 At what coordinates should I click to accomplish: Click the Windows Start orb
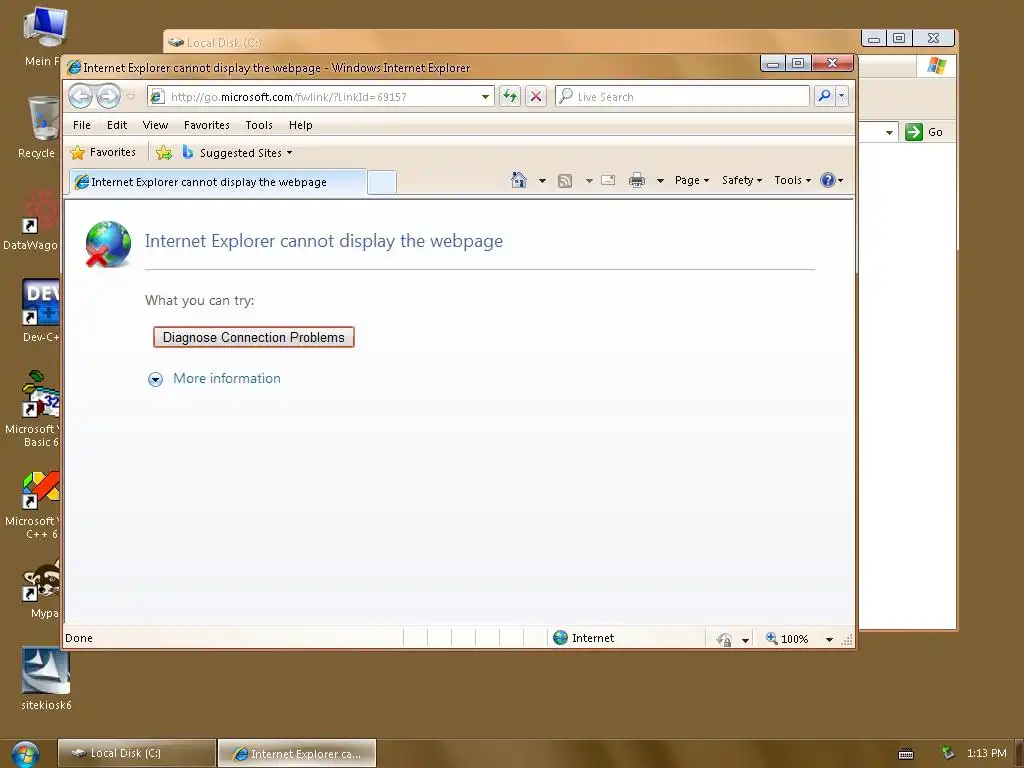pyautogui.click(x=25, y=754)
